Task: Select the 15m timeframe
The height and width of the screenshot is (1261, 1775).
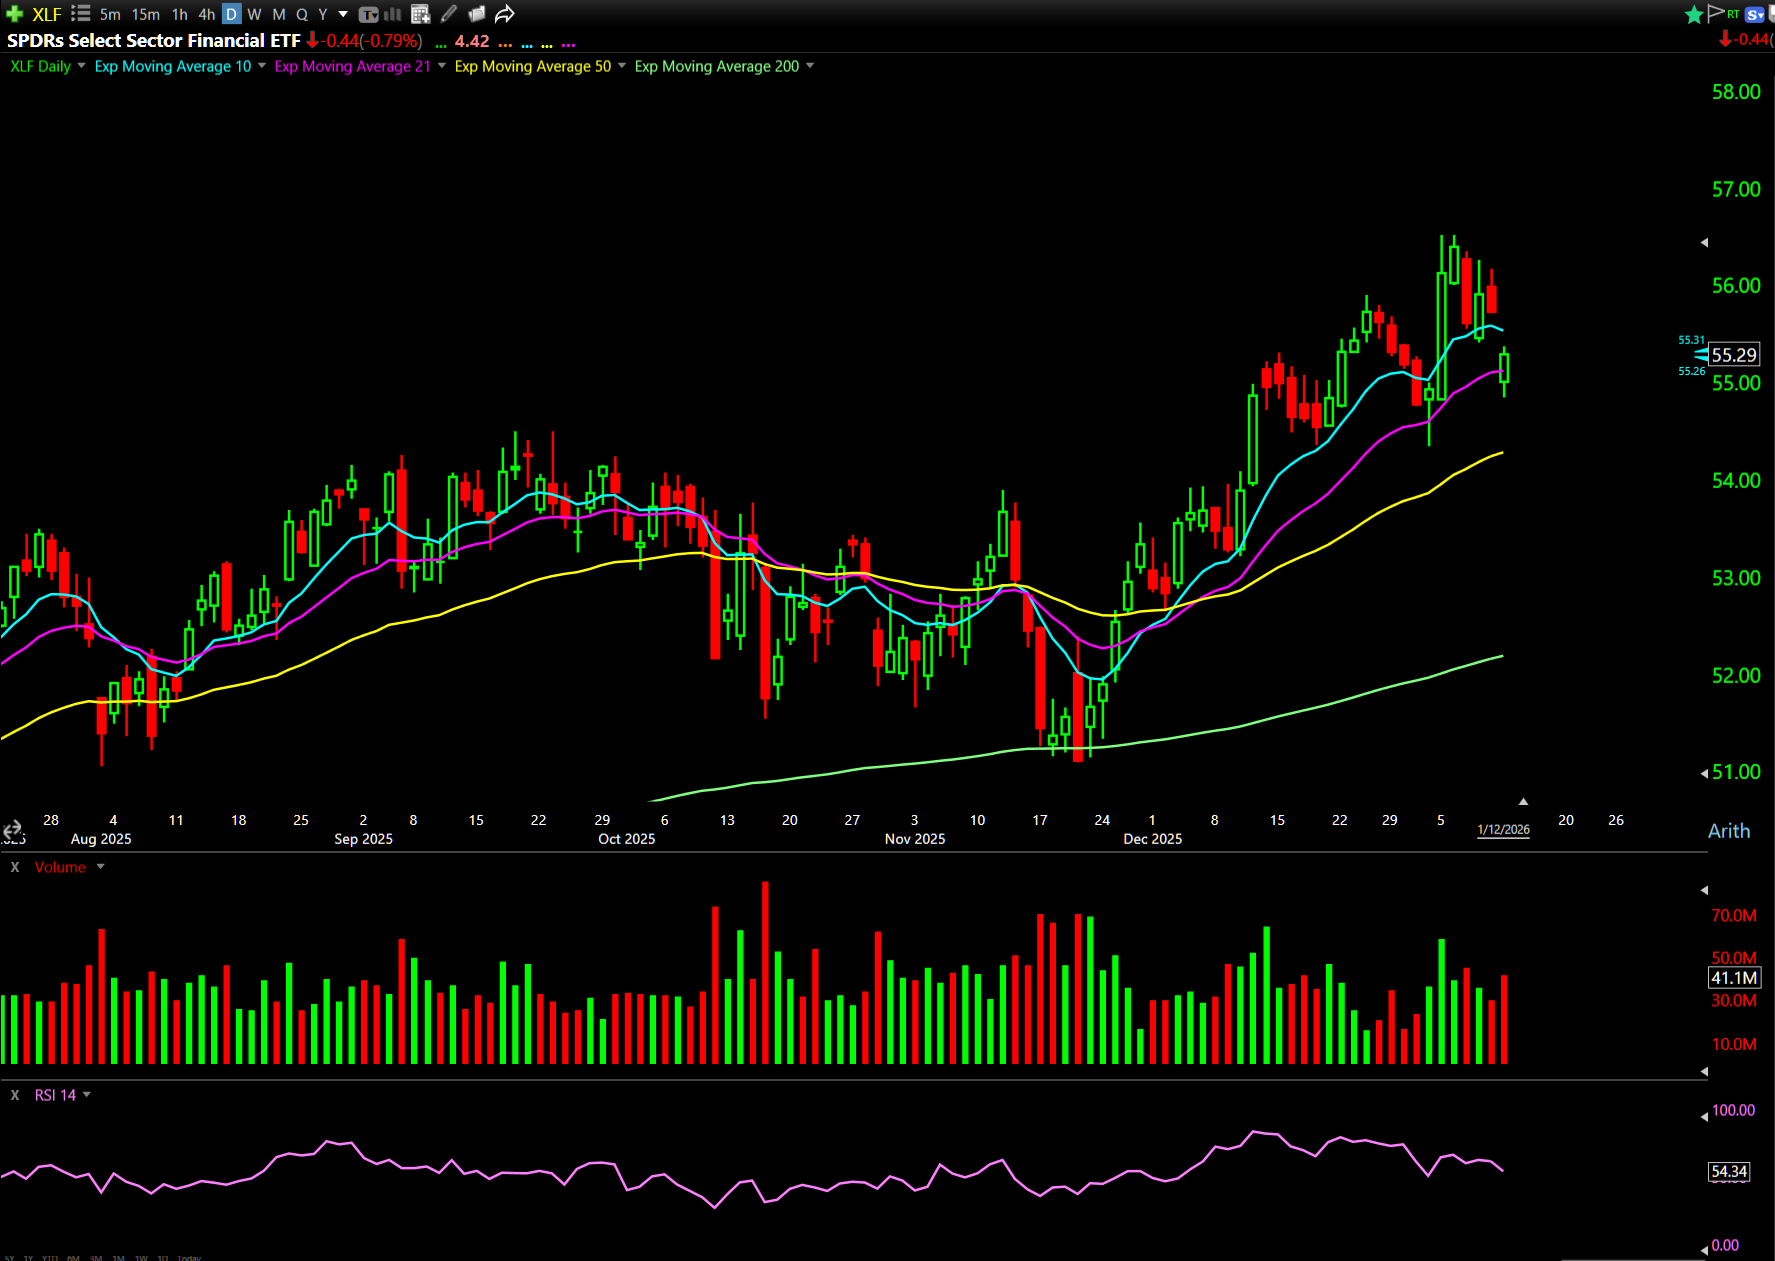Action: [x=146, y=14]
